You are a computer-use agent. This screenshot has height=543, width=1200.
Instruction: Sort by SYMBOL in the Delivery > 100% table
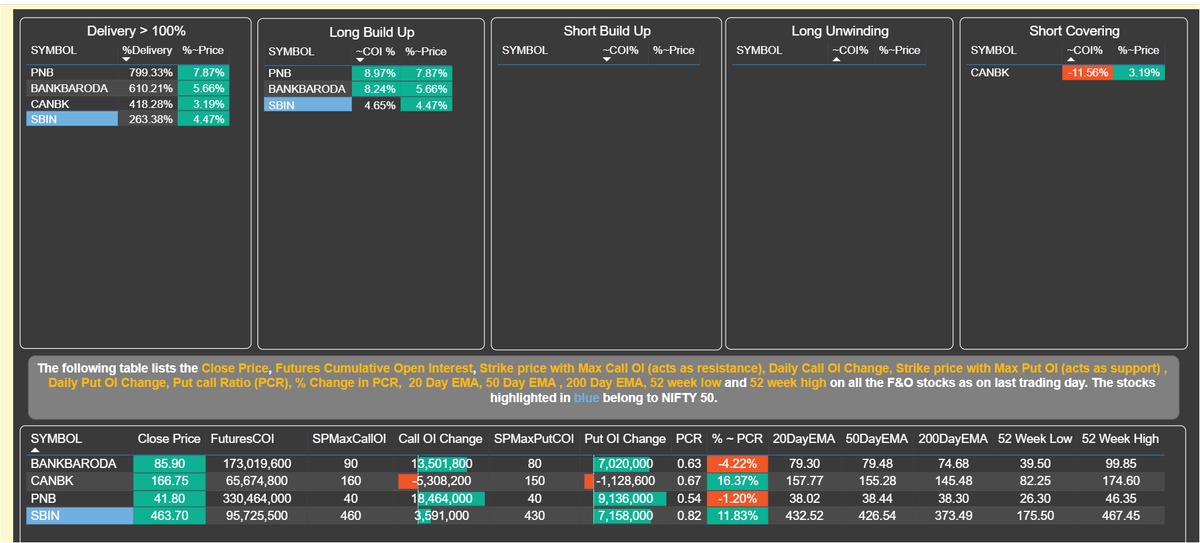53,50
